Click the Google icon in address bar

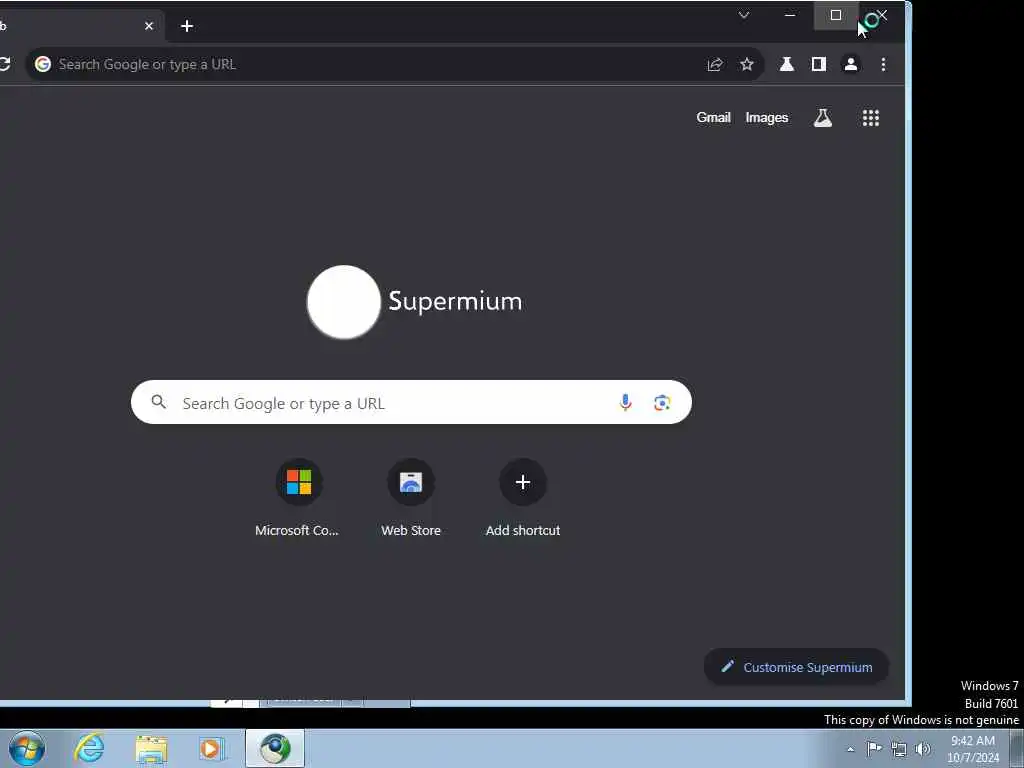(43, 64)
